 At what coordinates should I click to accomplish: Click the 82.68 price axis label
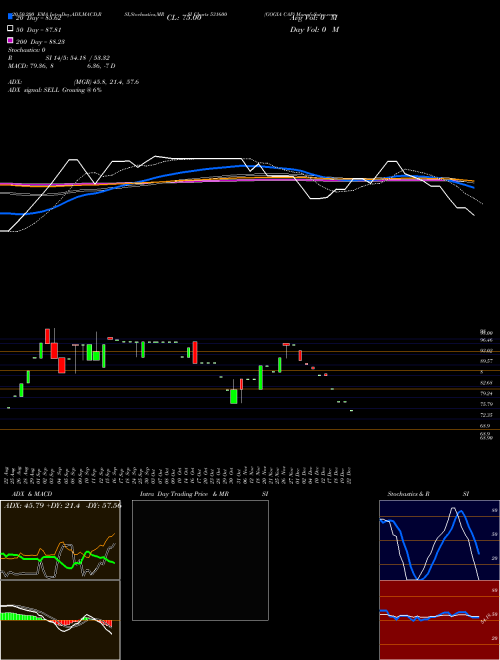[x=487, y=383]
